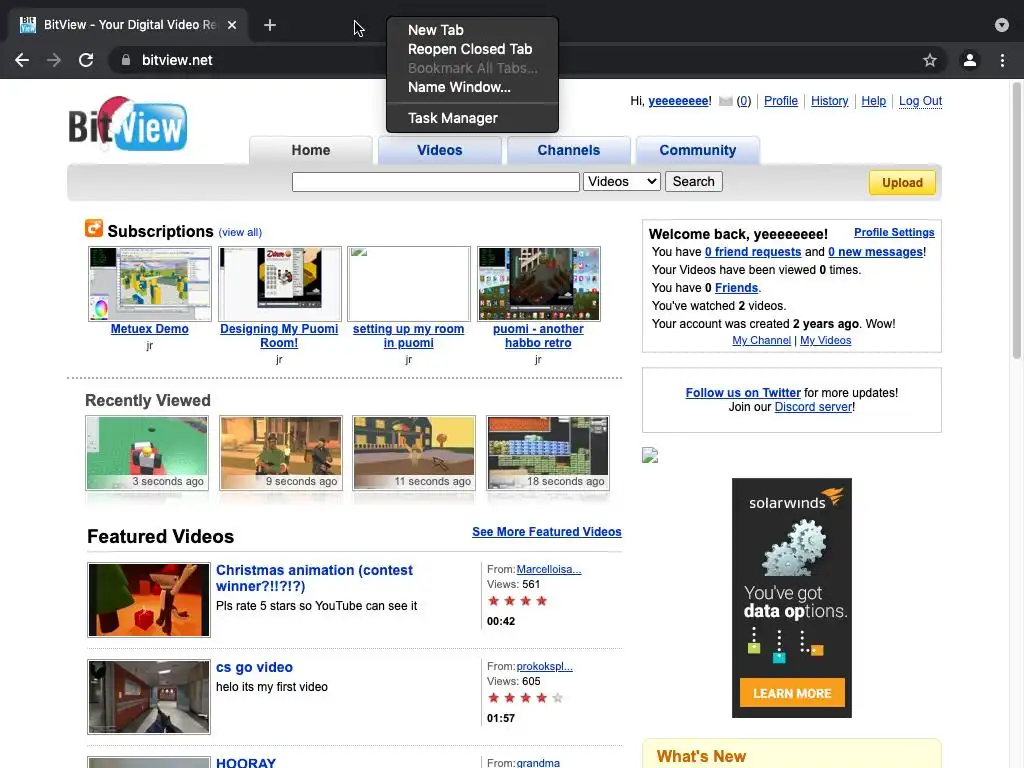
Task: Click See More Featured Videos link
Action: tap(547, 532)
